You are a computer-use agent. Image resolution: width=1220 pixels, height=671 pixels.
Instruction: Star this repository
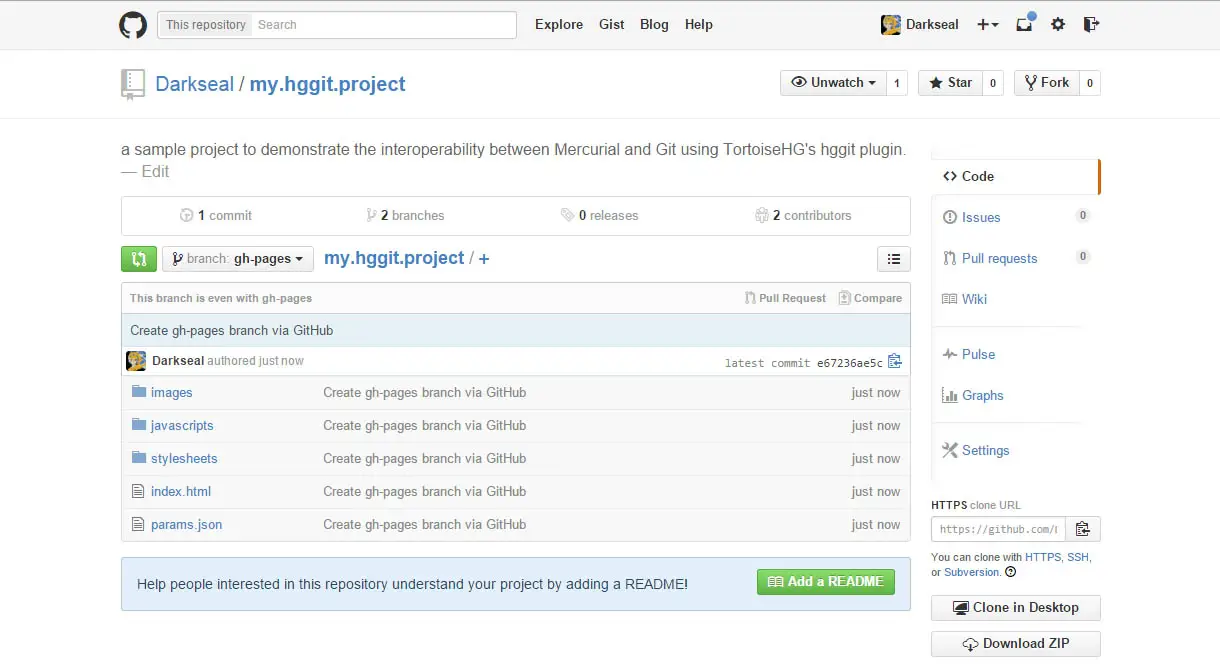[x=950, y=83]
